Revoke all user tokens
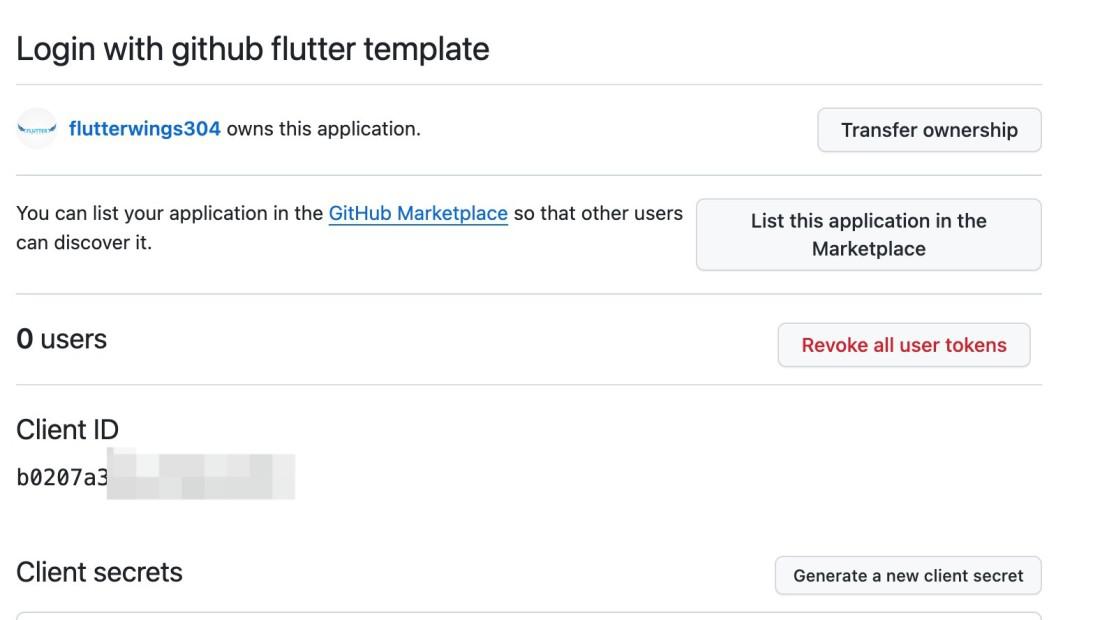This screenshot has width=1100, height=620. (903, 345)
